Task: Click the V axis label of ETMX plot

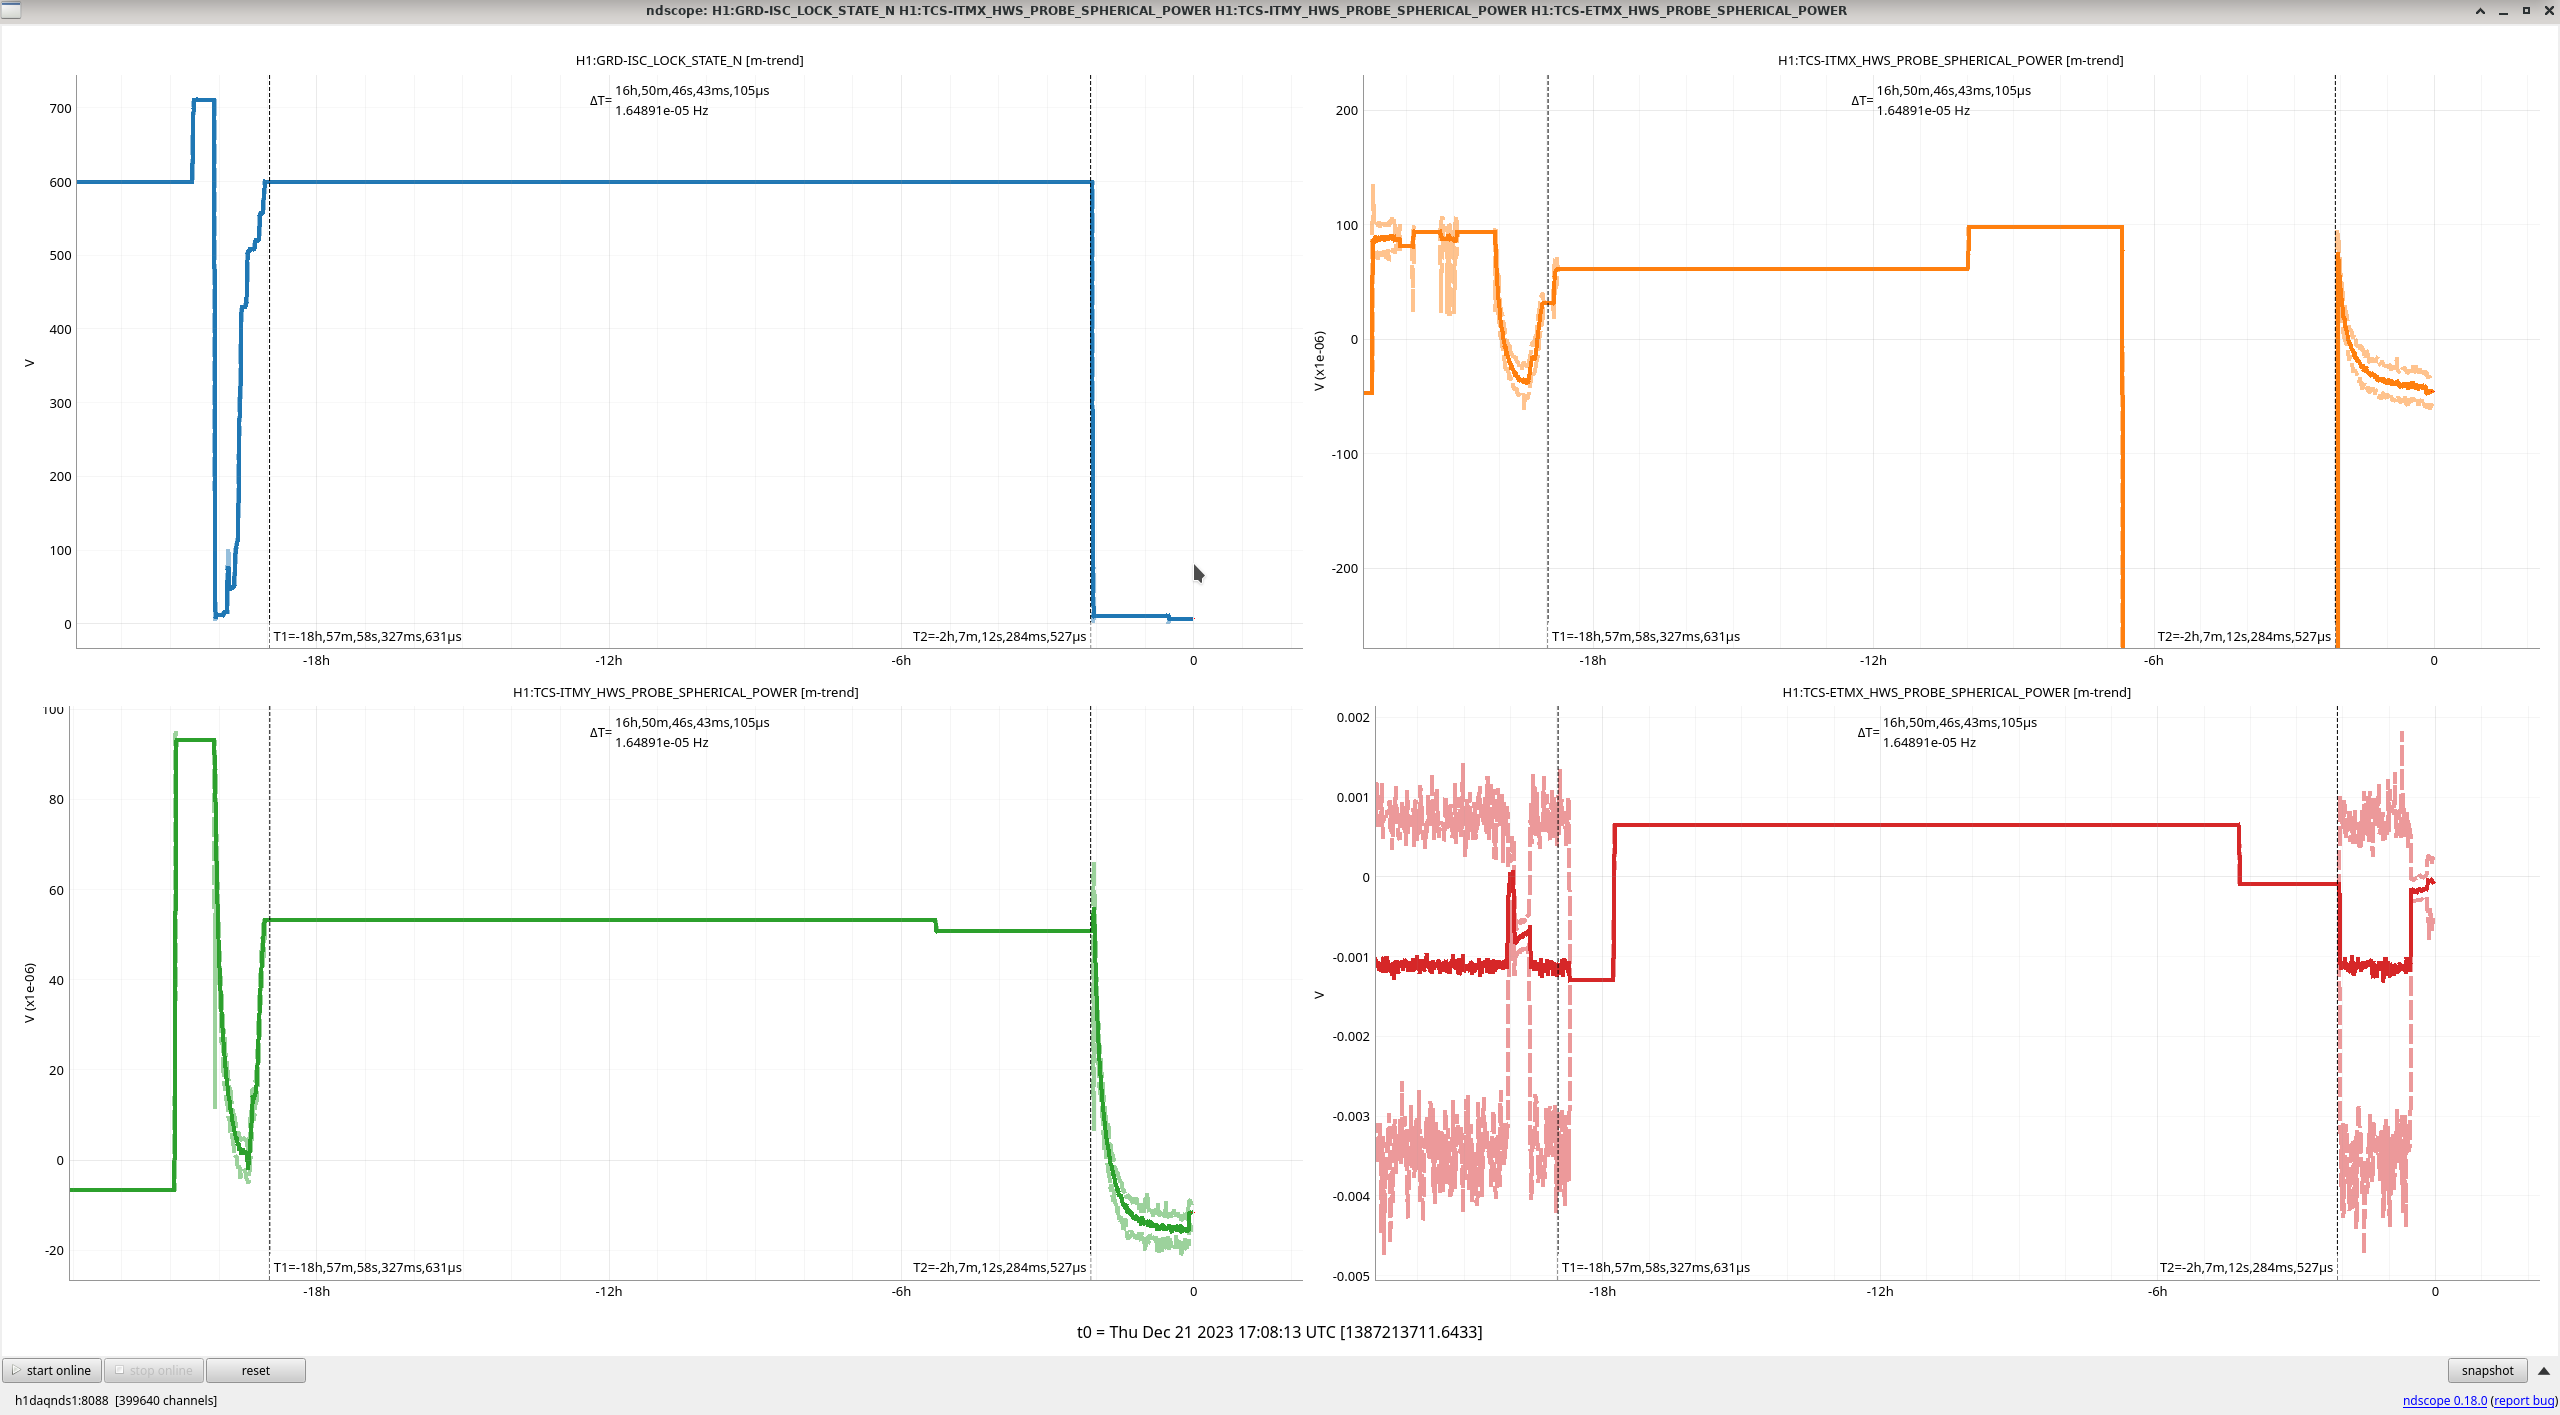Action: point(1319,995)
